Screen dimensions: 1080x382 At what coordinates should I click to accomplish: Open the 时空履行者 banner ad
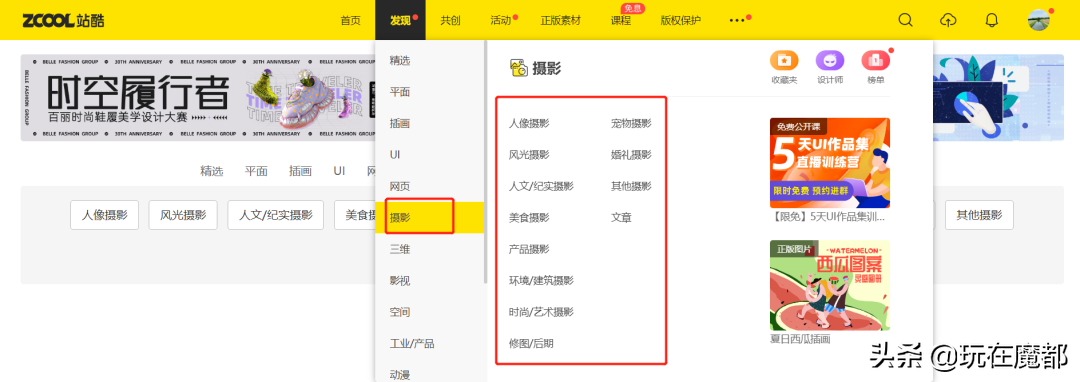coord(198,98)
